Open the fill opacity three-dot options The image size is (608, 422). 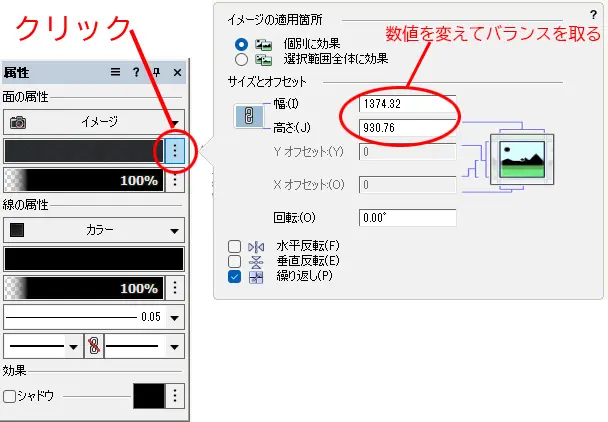(x=175, y=180)
